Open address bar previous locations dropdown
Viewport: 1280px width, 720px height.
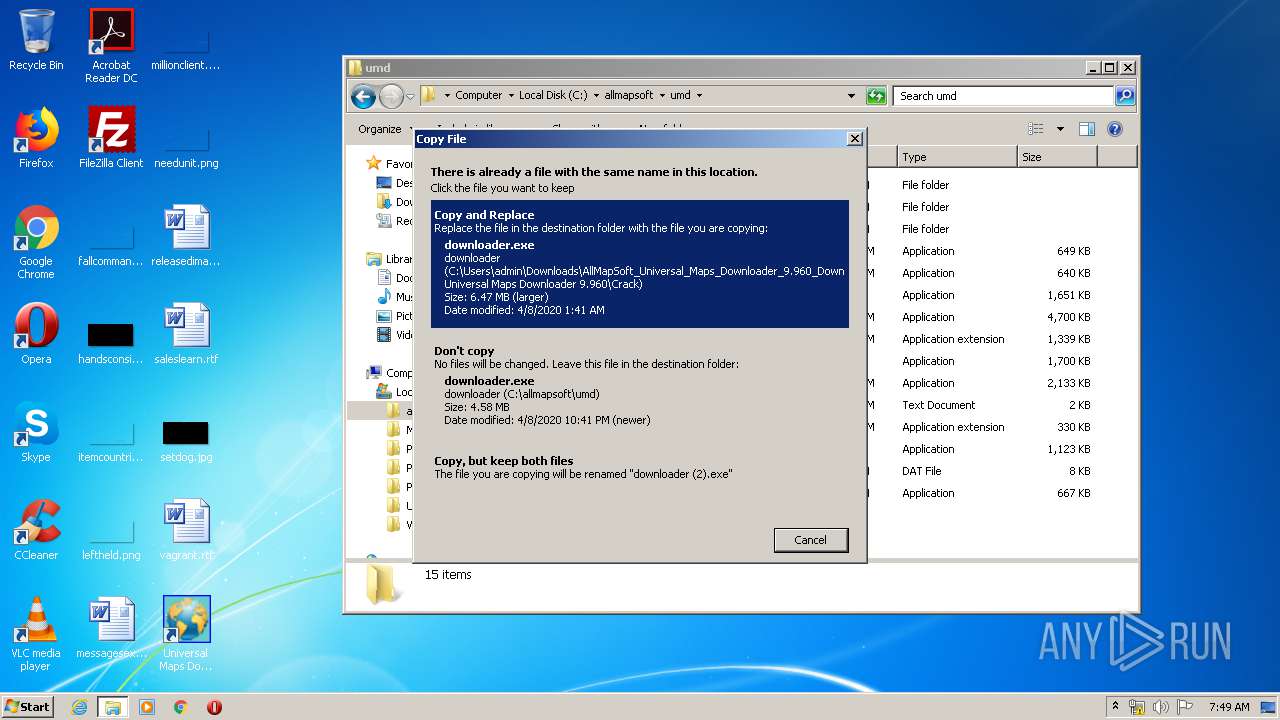coord(851,96)
